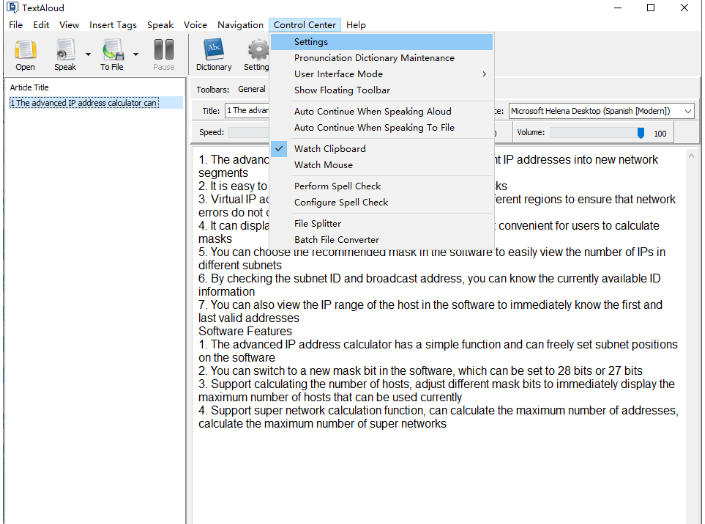Click the Open toolbar icon
This screenshot has width=705, height=524.
point(25,53)
